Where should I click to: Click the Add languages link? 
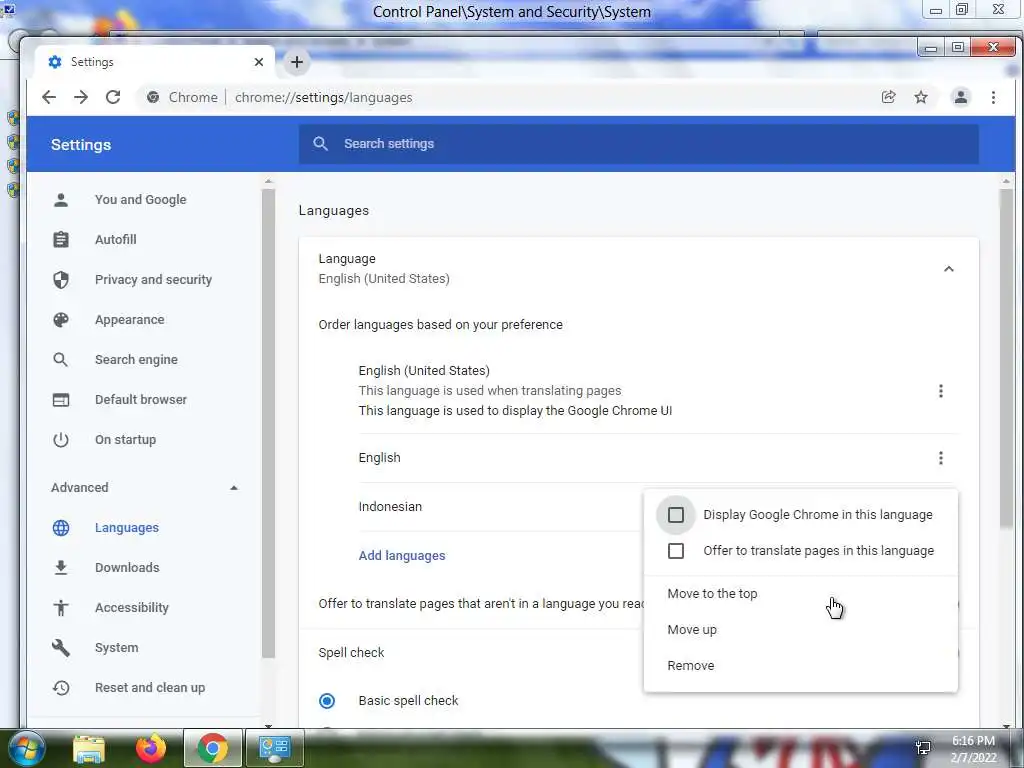coord(402,556)
